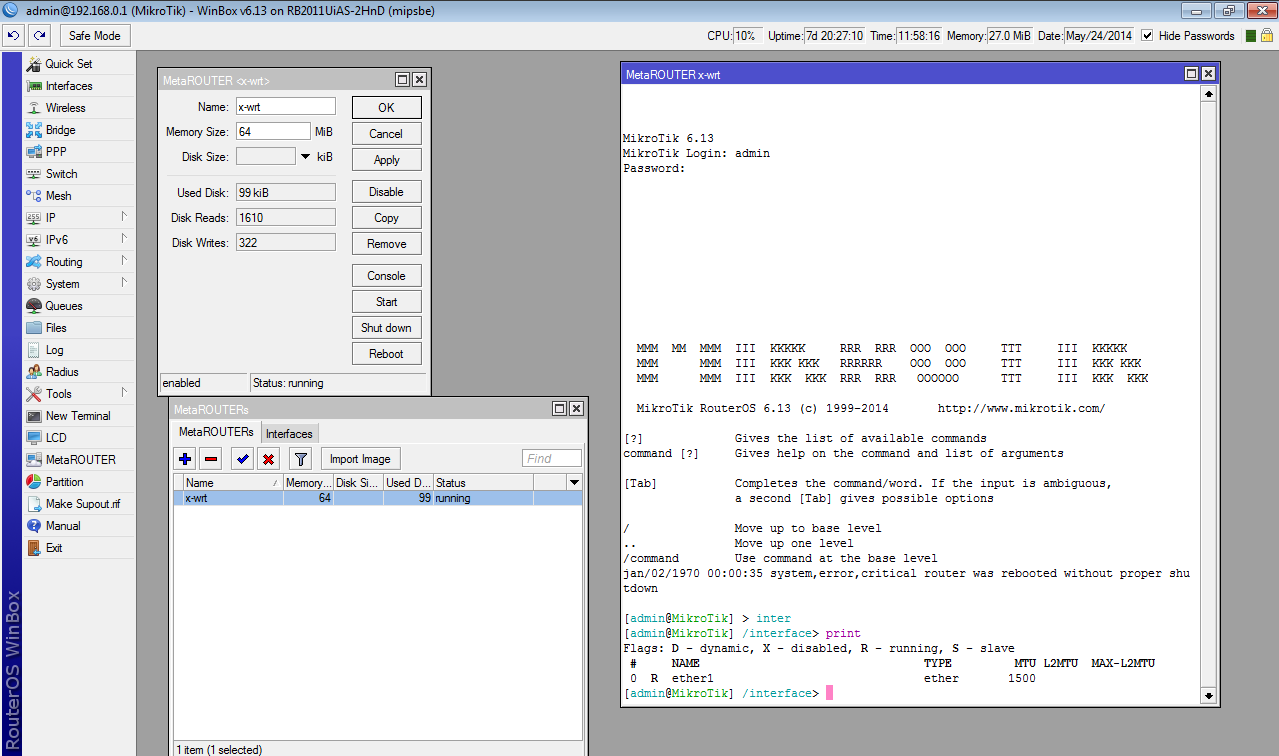The width and height of the screenshot is (1279, 756).
Task: Select MetaROUTER in the sidebar
Action: point(79,460)
